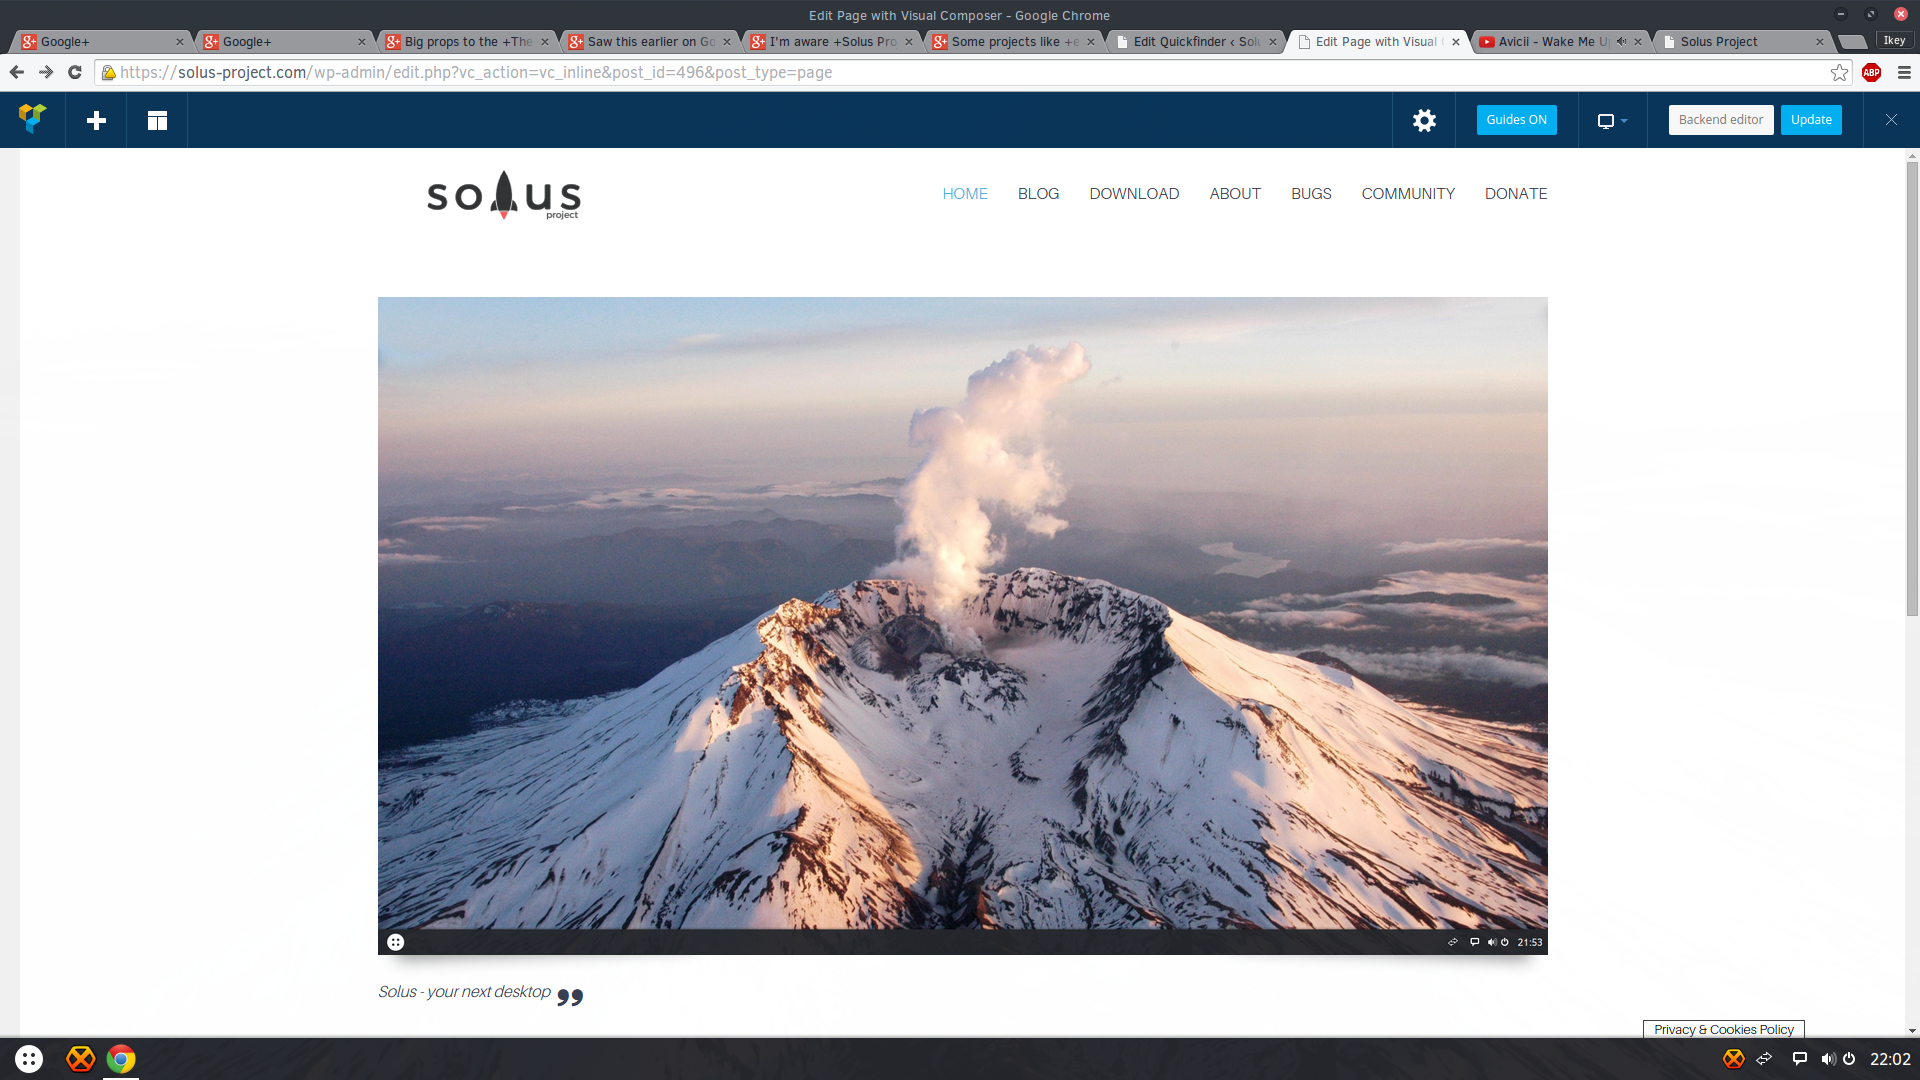The image size is (1920, 1080).
Task: Switch to 'I'm aware +Solus Pro' tab
Action: (x=832, y=41)
